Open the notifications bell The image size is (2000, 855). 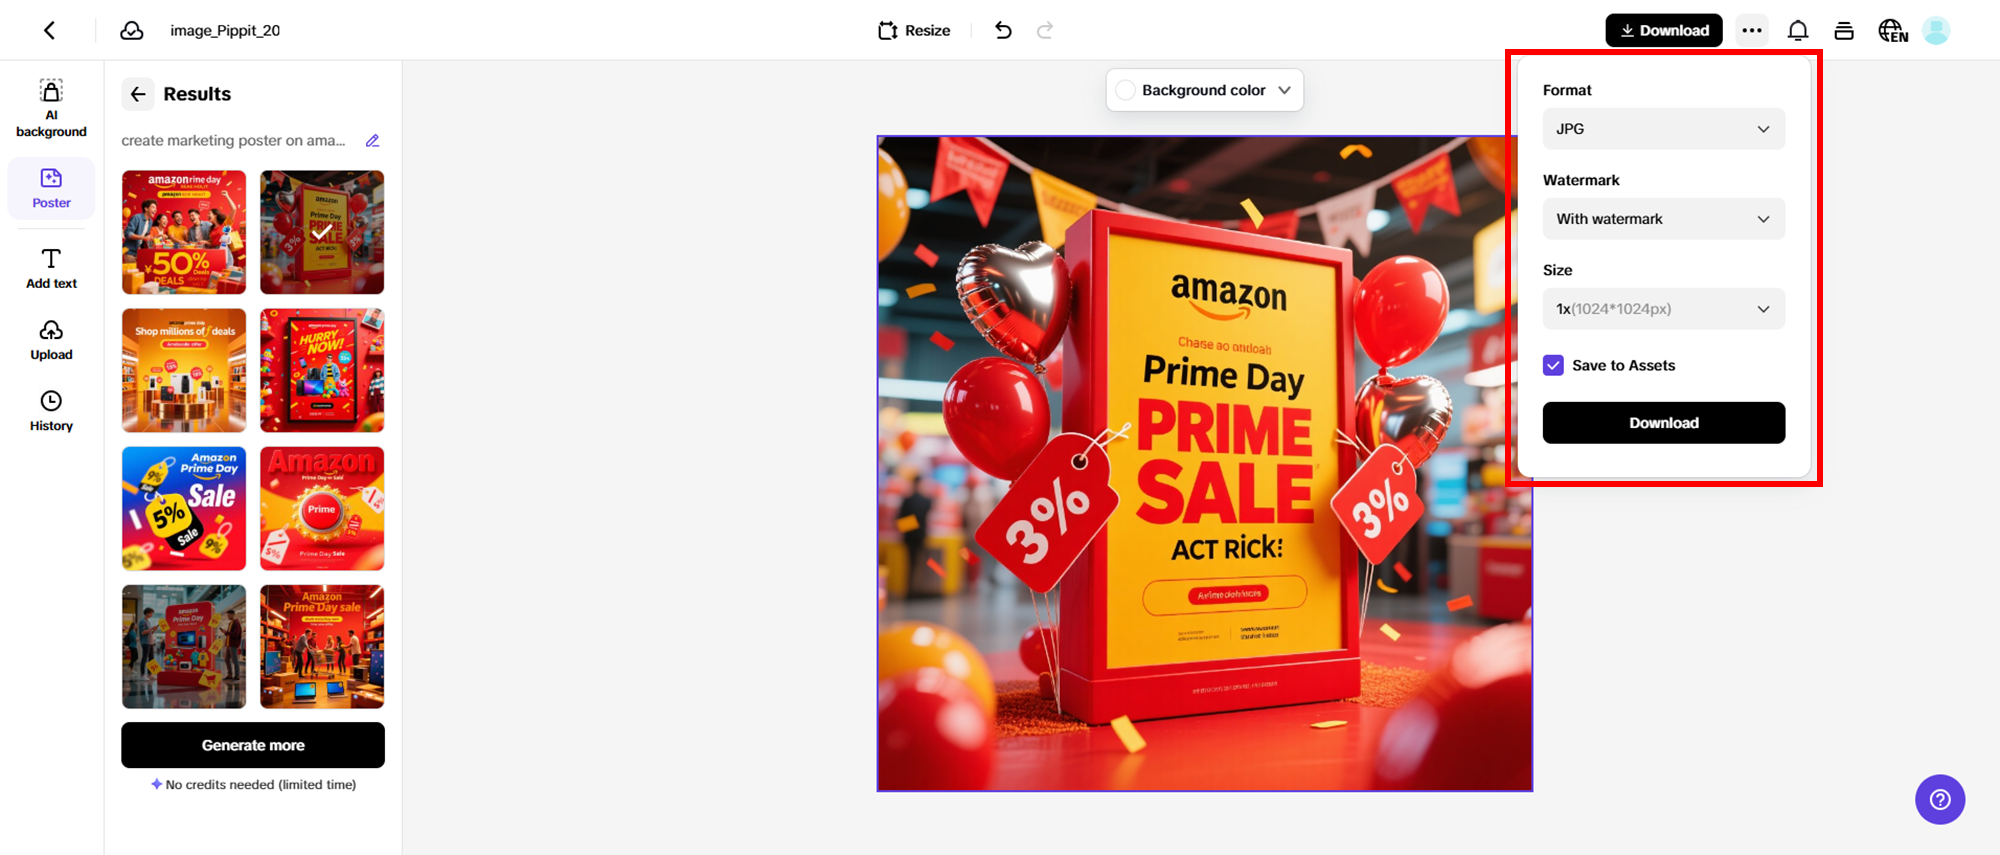click(x=1798, y=30)
